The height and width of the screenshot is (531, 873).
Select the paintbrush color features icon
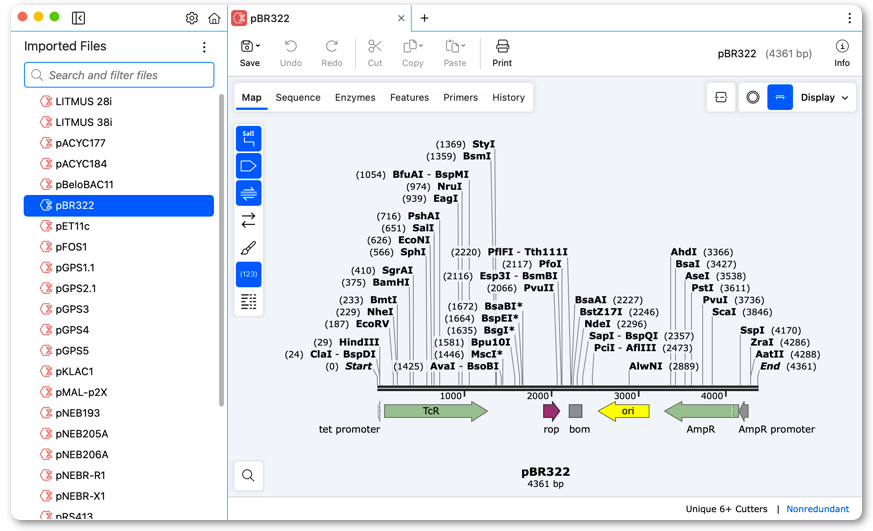pos(248,248)
